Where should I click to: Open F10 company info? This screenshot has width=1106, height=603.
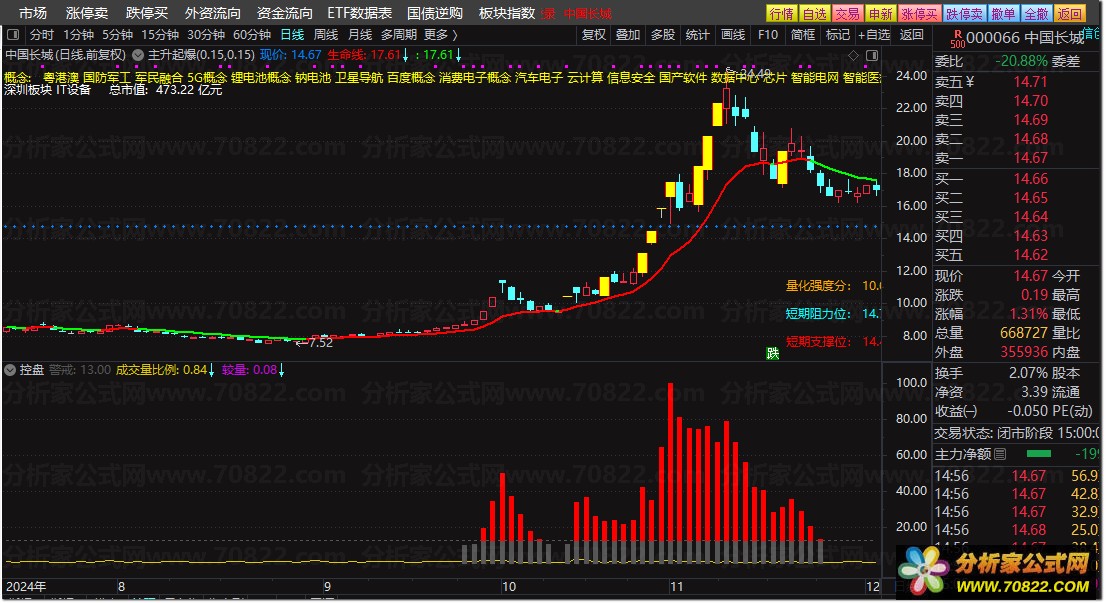[x=767, y=35]
